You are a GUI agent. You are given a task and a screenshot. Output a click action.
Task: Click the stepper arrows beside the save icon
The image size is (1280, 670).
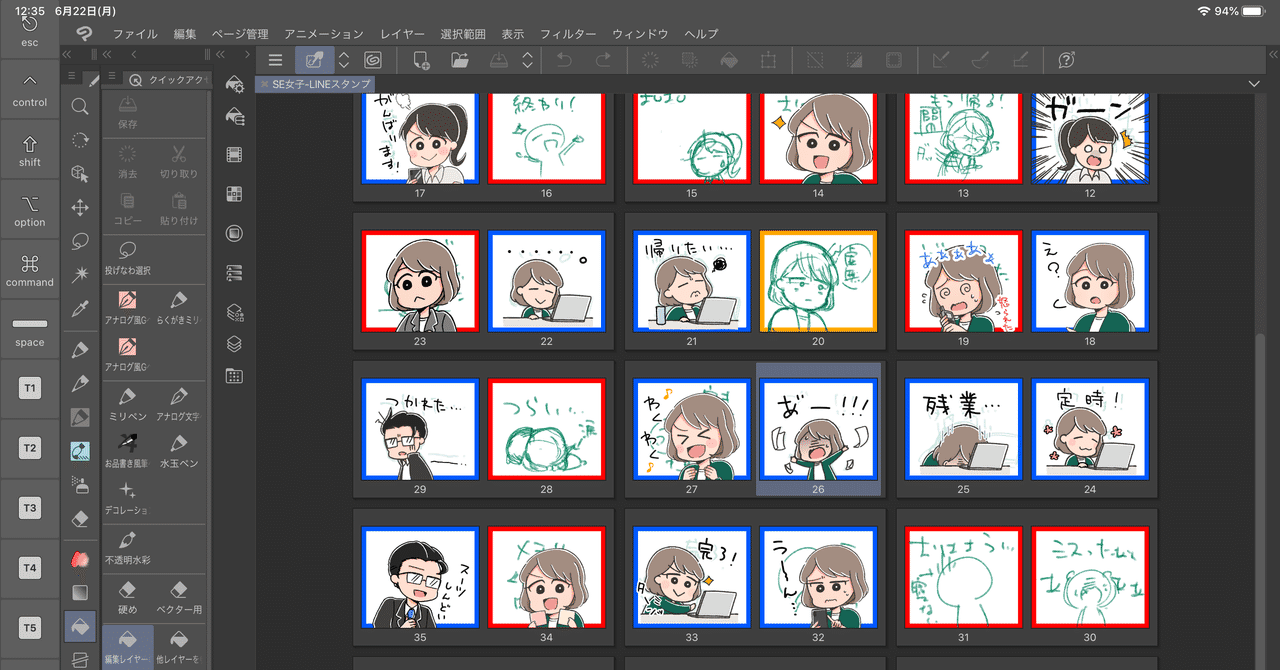click(x=528, y=60)
